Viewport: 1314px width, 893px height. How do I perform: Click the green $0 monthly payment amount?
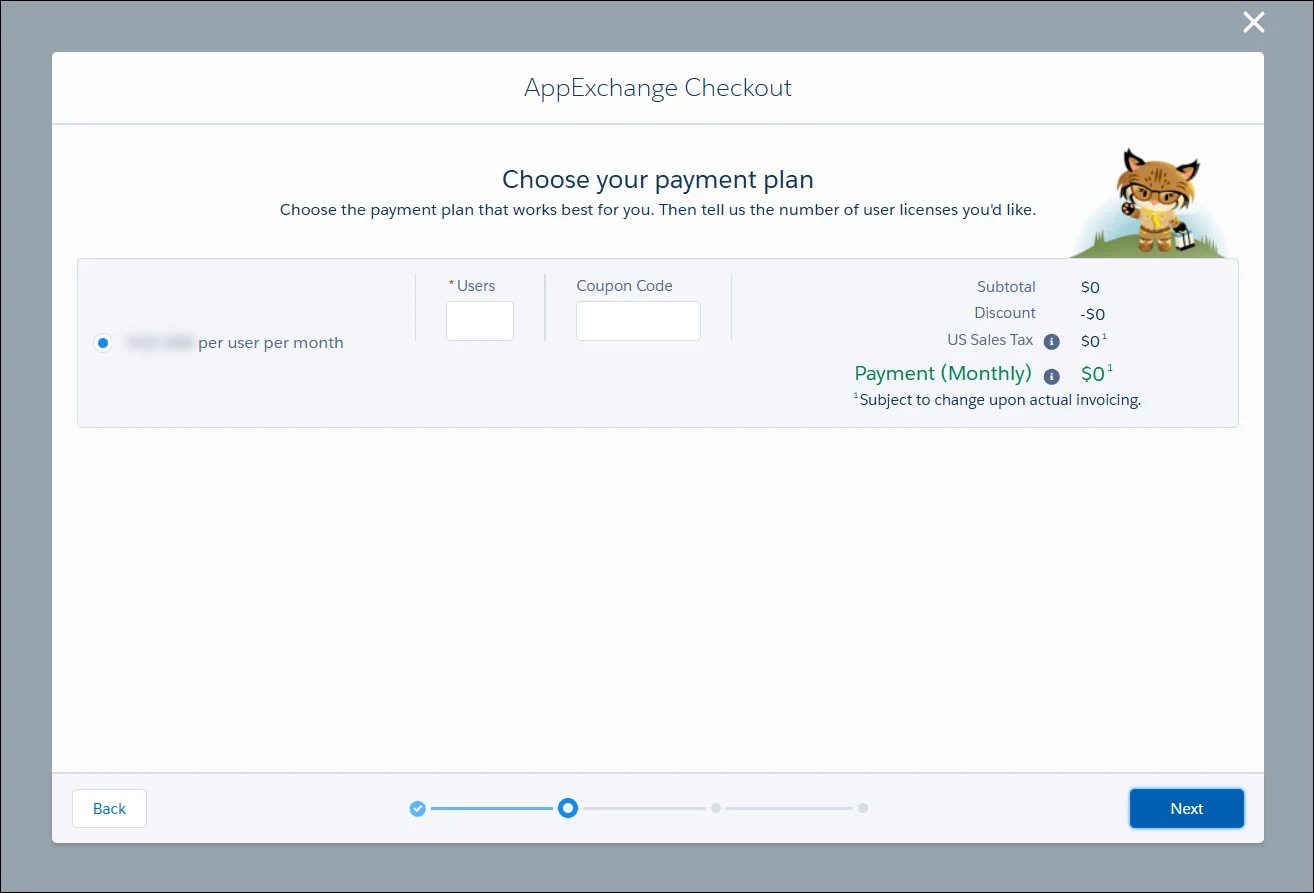tap(1096, 374)
